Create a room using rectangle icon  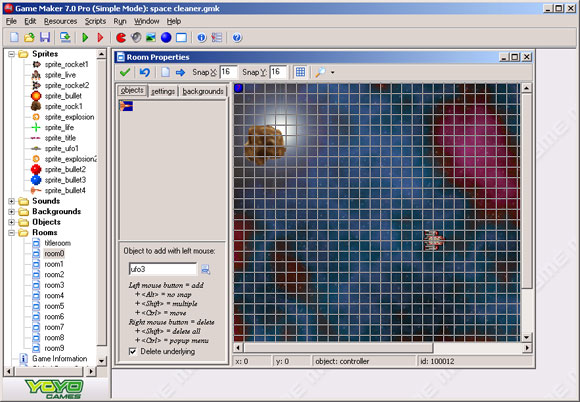(181, 37)
